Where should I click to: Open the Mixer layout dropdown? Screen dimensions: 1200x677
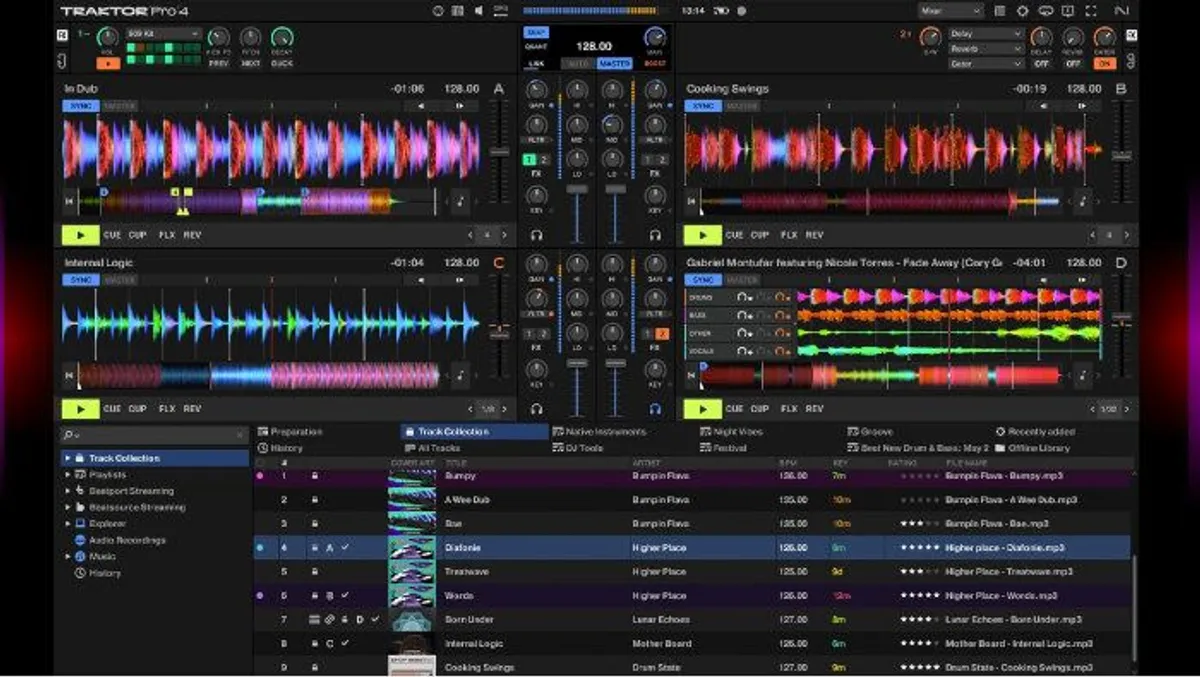[948, 10]
